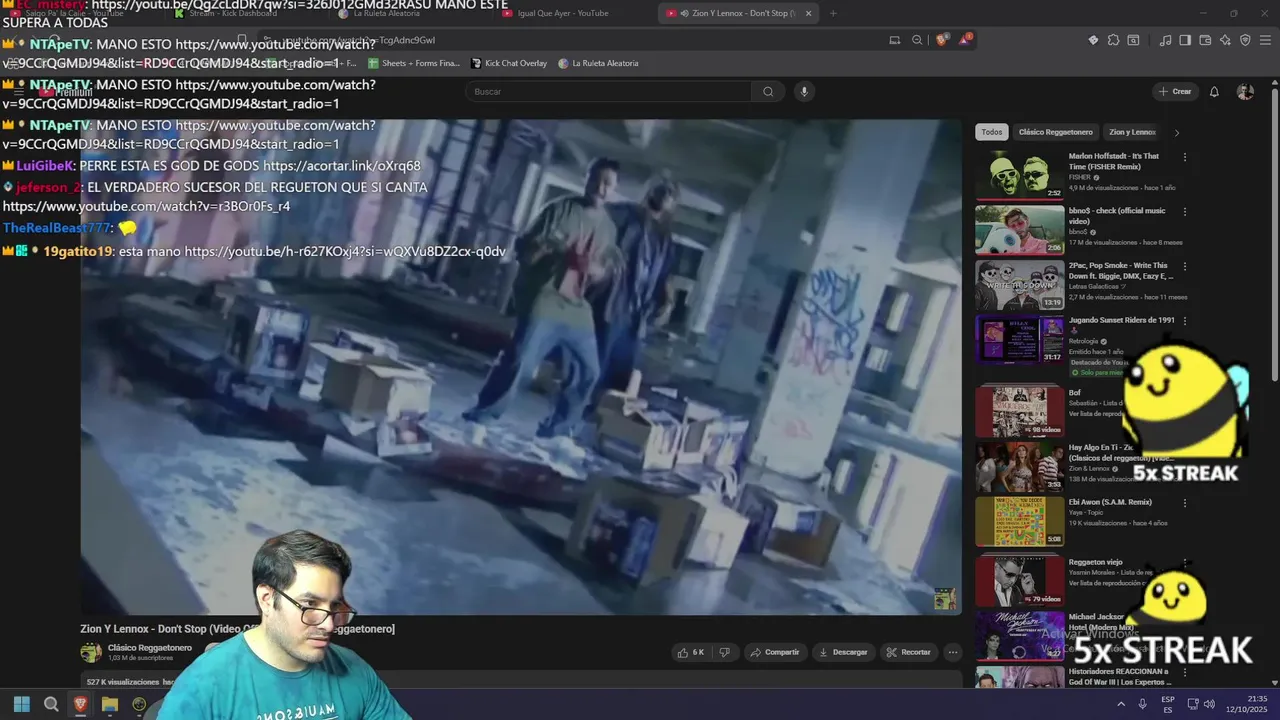Screen dimensions: 1280x720
Task: Open Brave VPN shield icon in toolbar
Action: (1245, 40)
